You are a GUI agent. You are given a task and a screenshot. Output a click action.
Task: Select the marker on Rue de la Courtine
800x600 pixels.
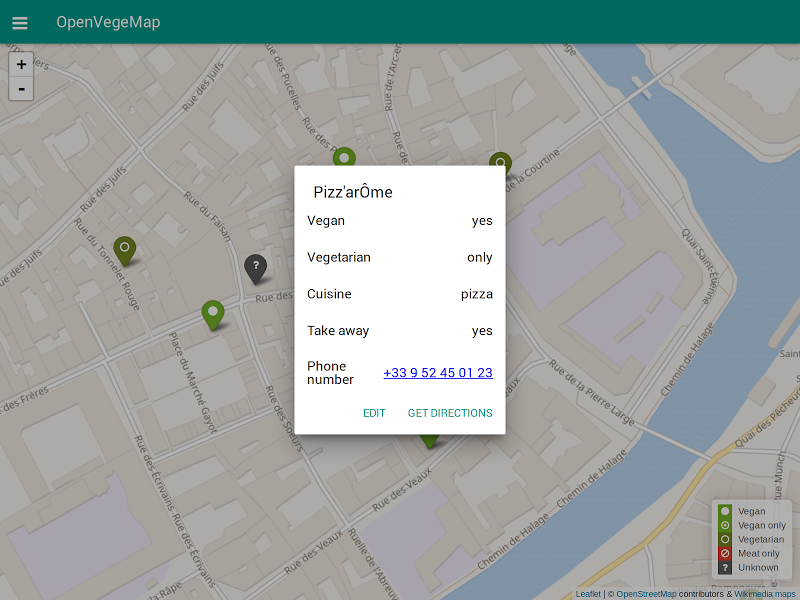tap(500, 162)
